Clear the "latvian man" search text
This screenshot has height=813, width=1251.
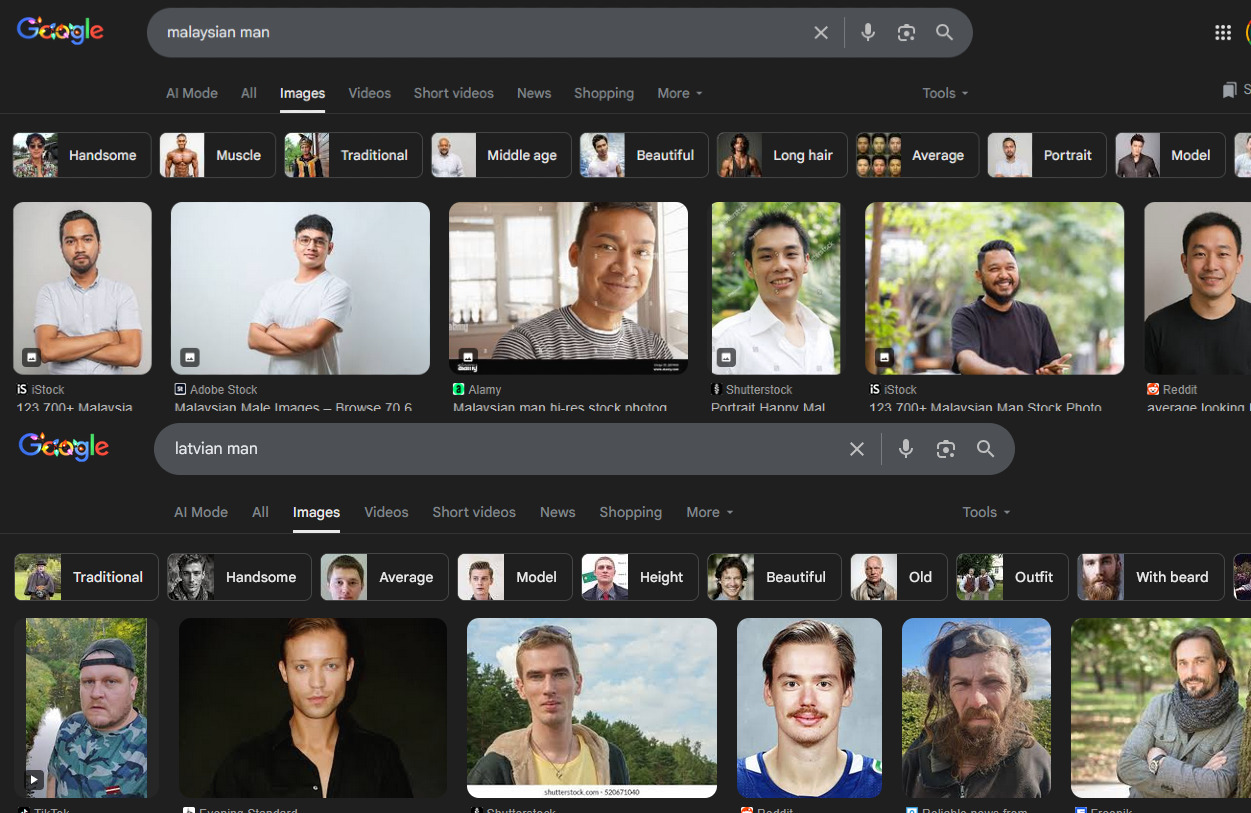(x=857, y=449)
